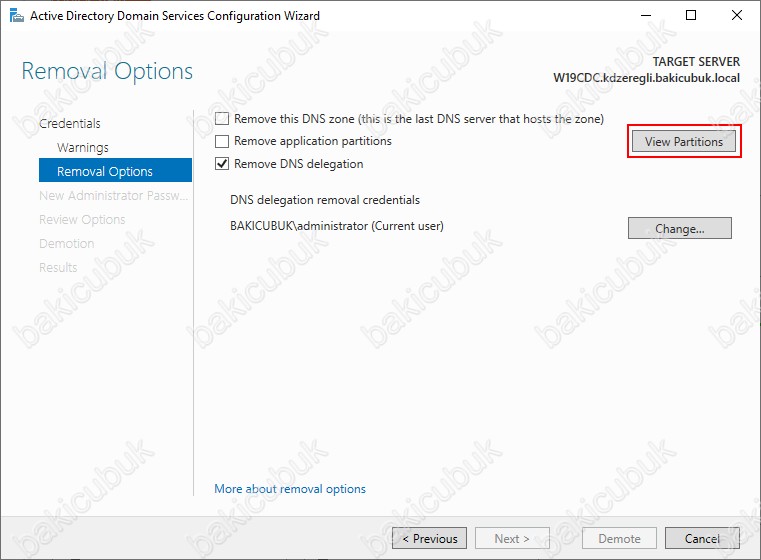Select Removal Options in sidebar
The image size is (761, 560).
tap(116, 170)
